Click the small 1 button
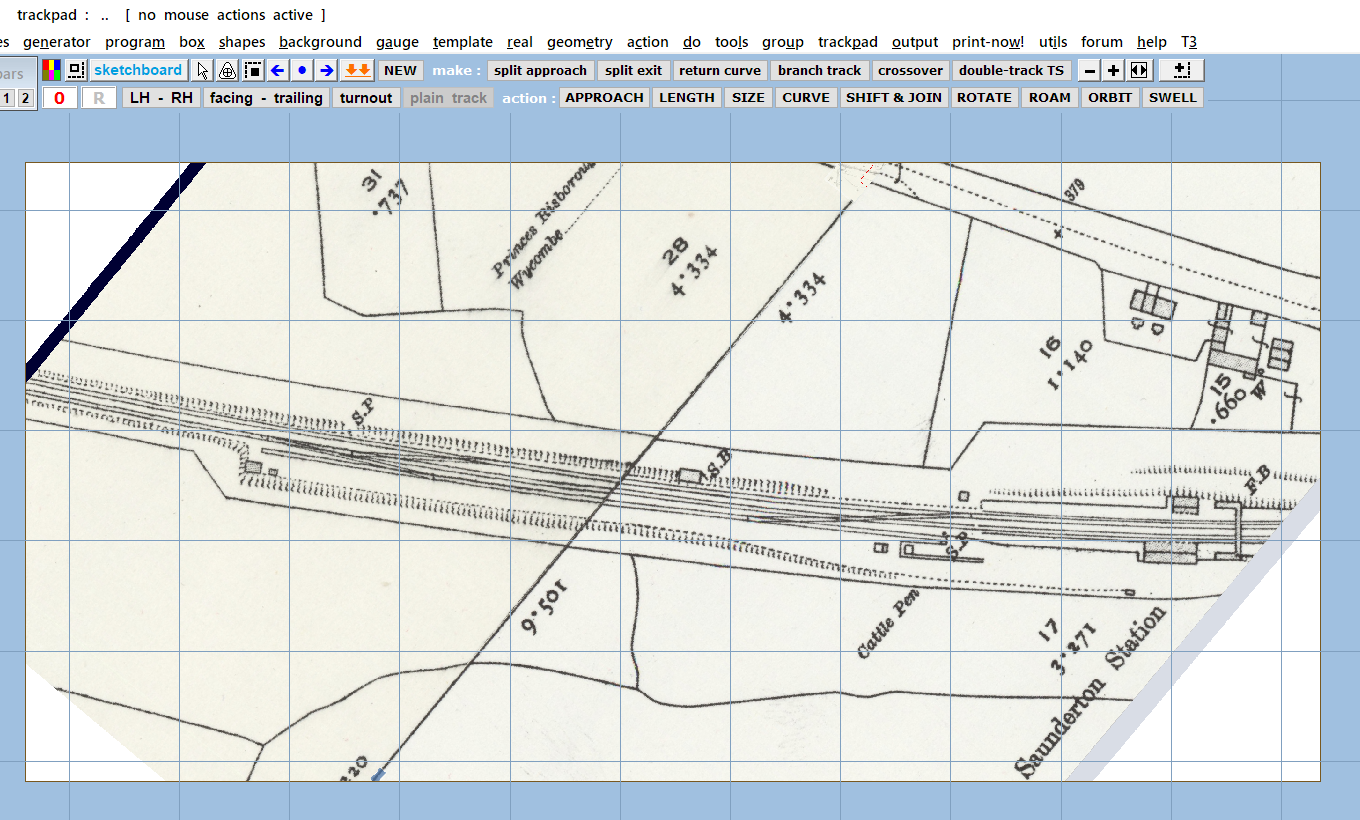The height and width of the screenshot is (820, 1360). 7,98
